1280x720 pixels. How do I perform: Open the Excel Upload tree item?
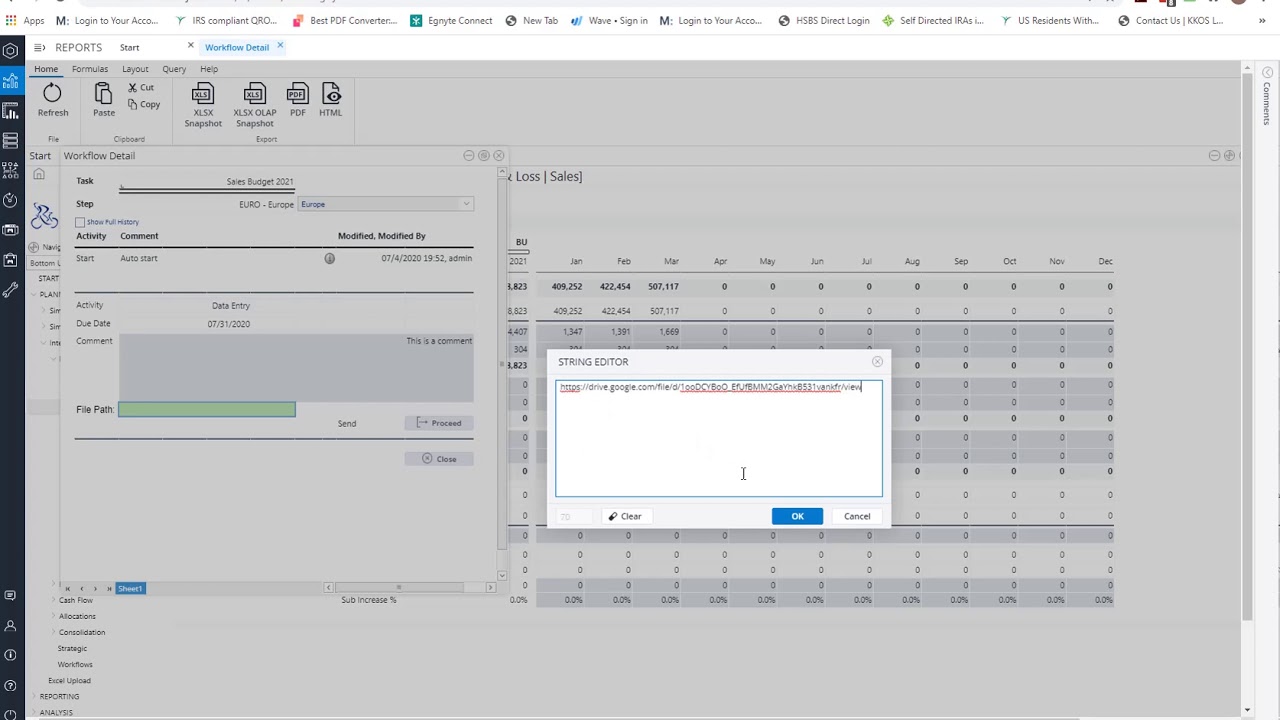(69, 680)
